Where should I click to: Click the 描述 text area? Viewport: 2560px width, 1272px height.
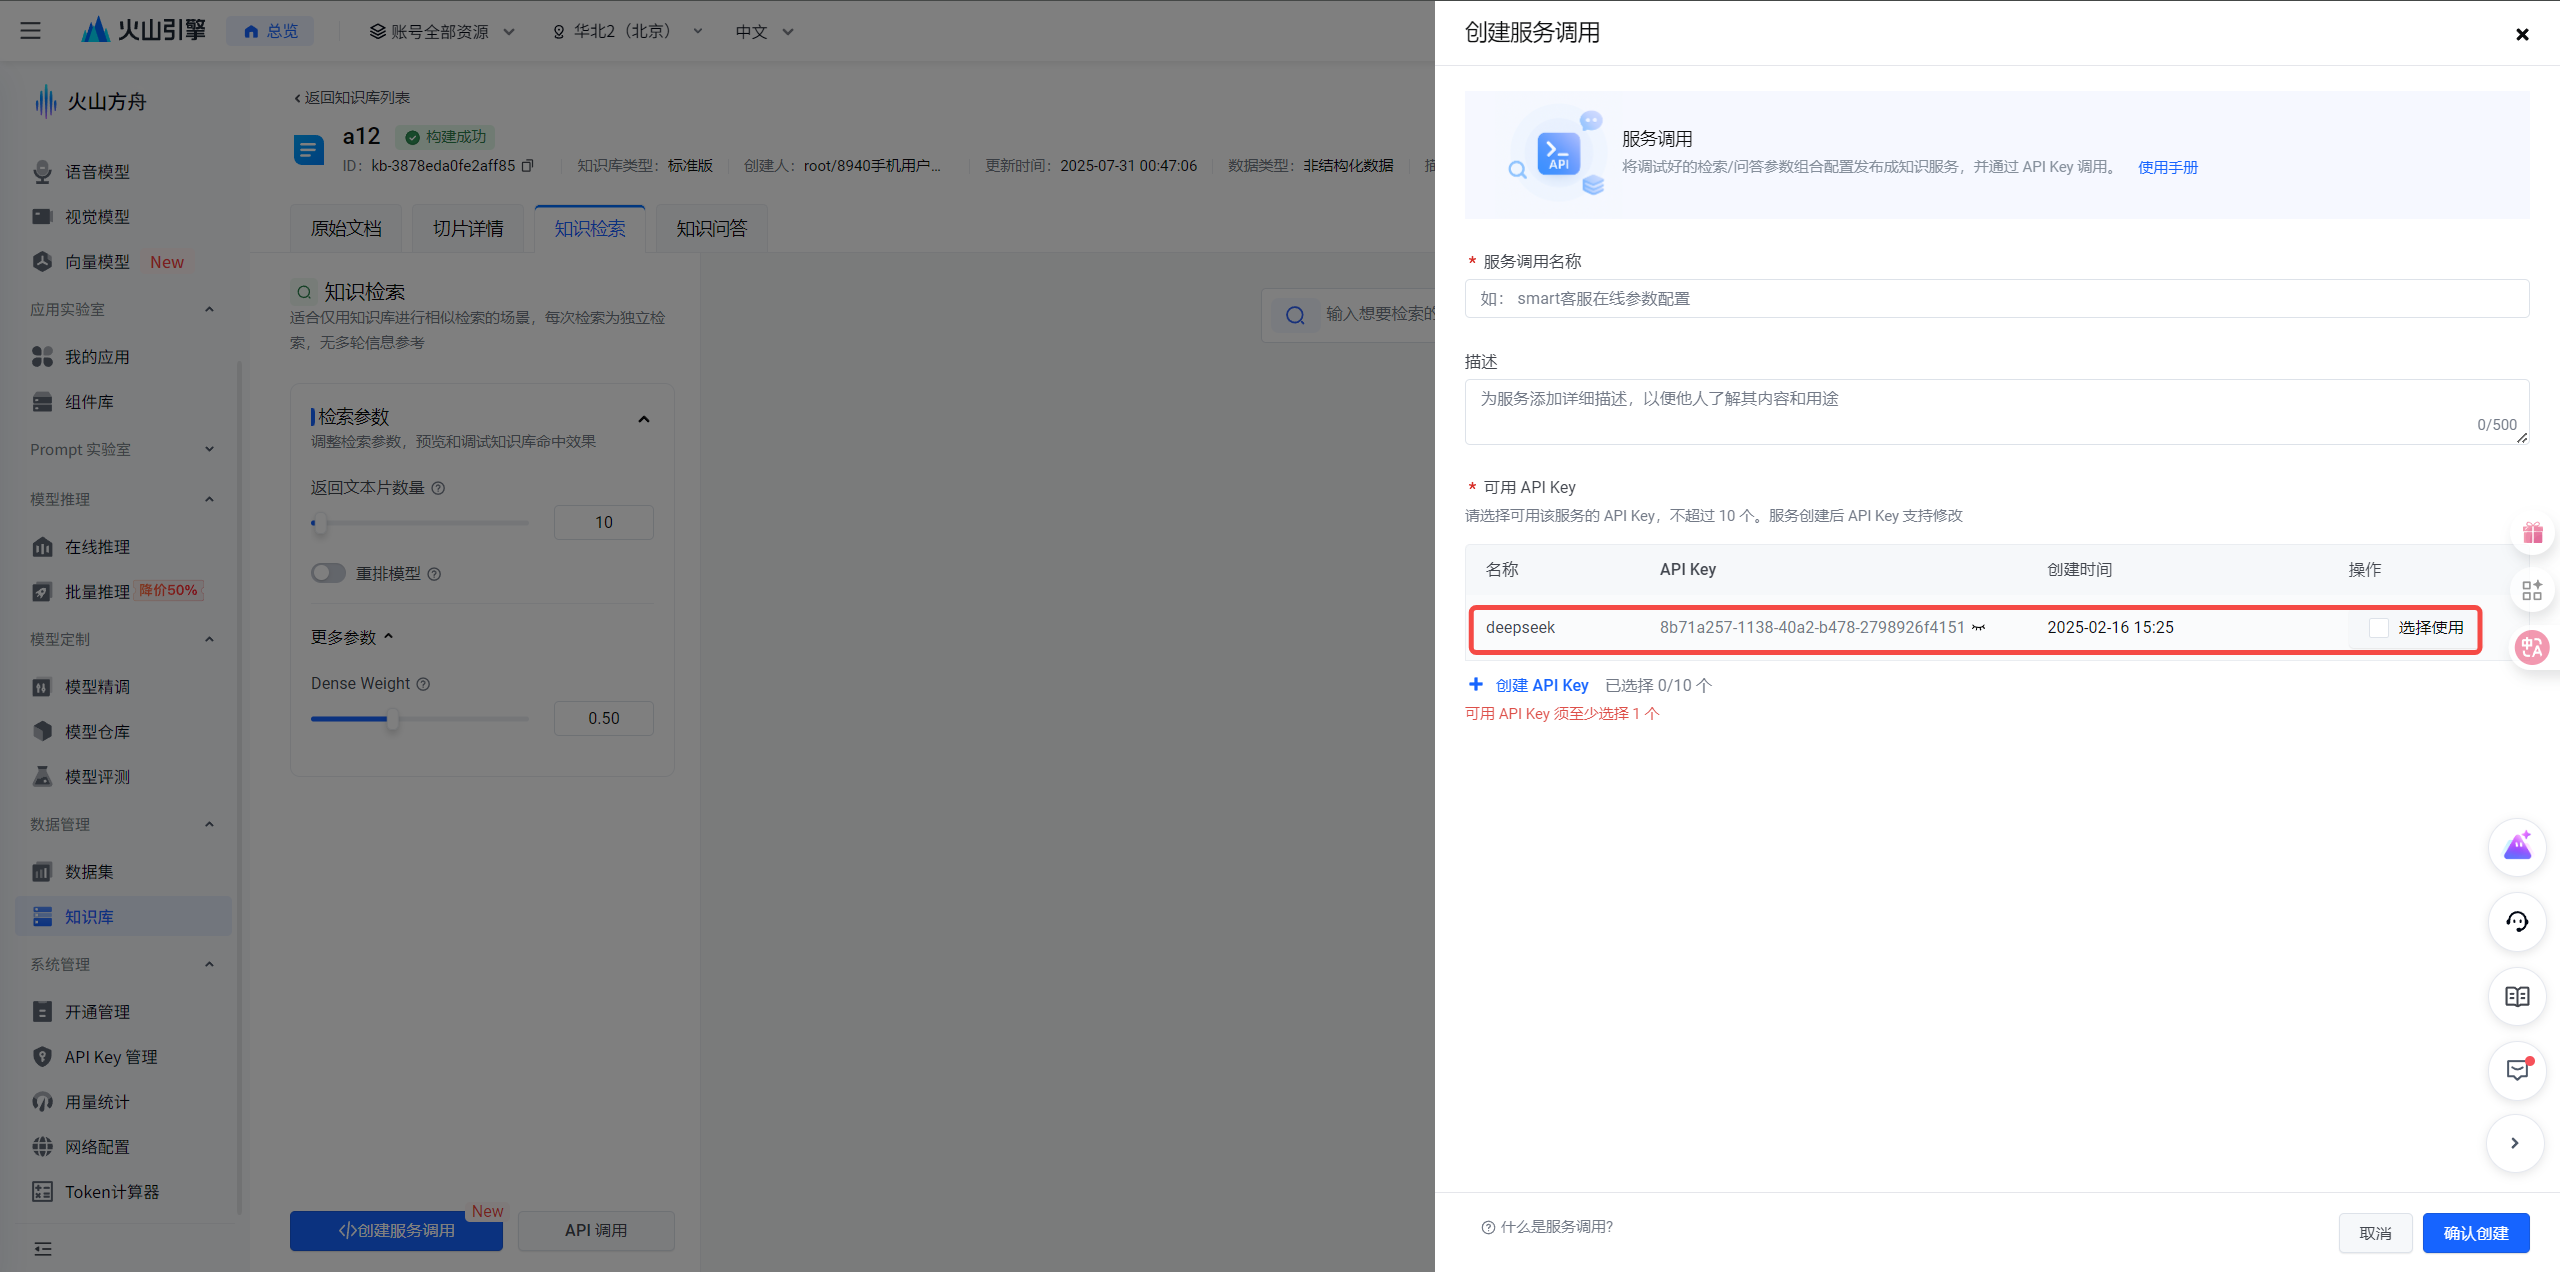tap(1997, 412)
